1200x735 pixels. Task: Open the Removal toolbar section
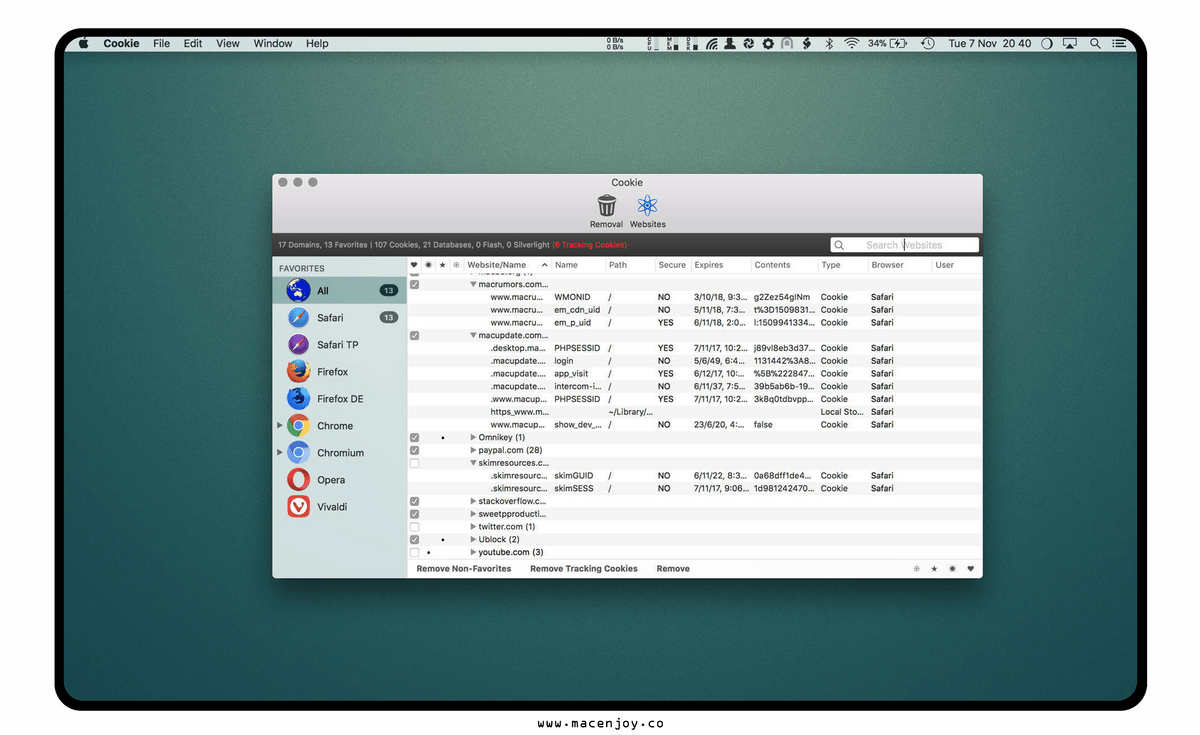tap(606, 211)
